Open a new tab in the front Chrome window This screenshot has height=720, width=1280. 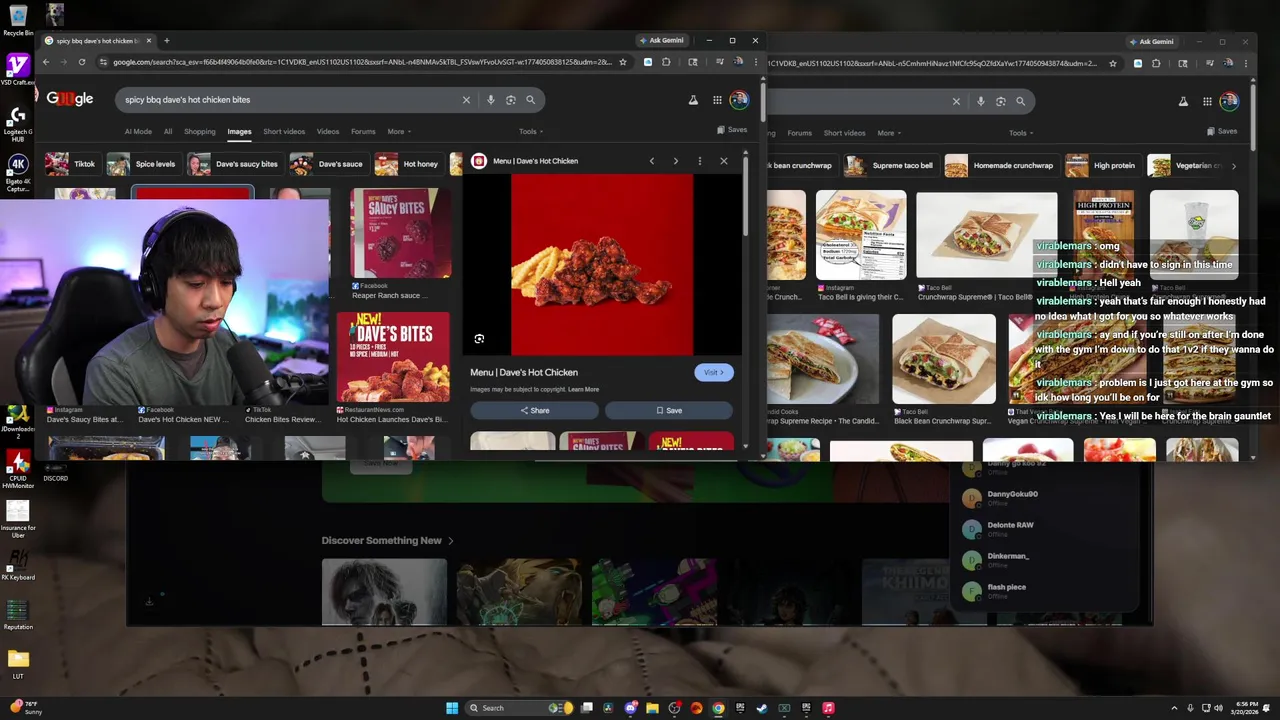pos(167,41)
